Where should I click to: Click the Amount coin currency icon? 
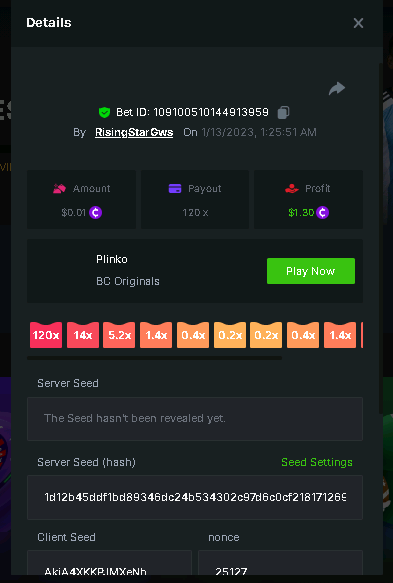[96, 212]
